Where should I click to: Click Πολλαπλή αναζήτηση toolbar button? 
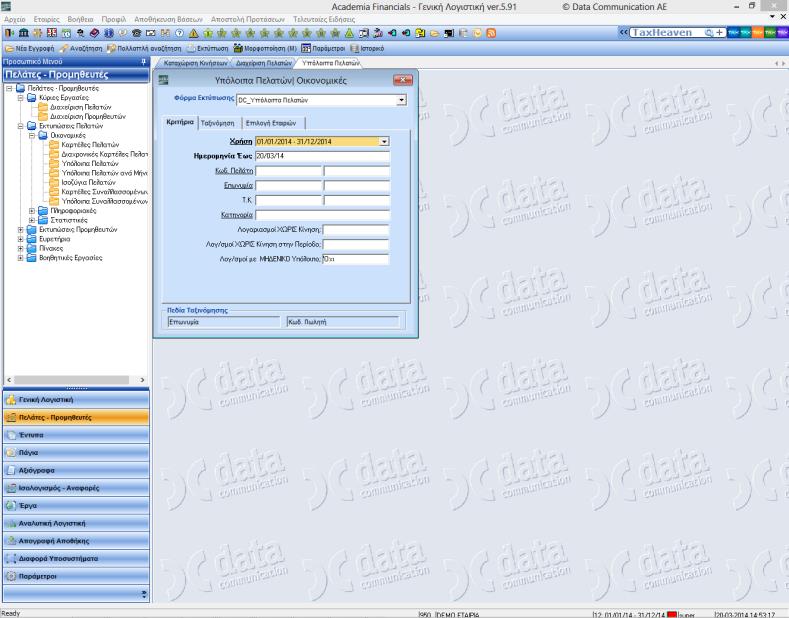click(x=144, y=48)
